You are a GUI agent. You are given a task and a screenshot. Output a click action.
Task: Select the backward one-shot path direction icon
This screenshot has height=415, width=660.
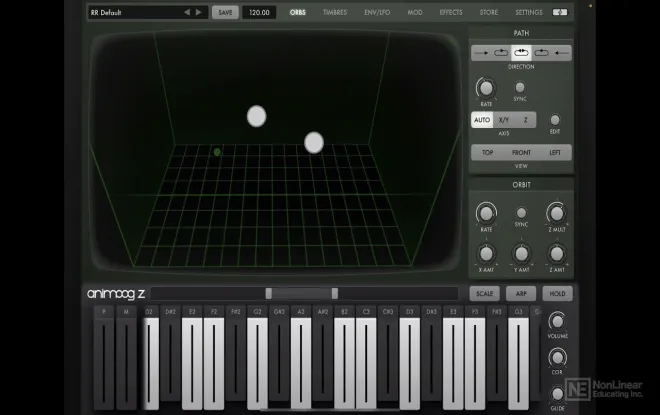562,53
